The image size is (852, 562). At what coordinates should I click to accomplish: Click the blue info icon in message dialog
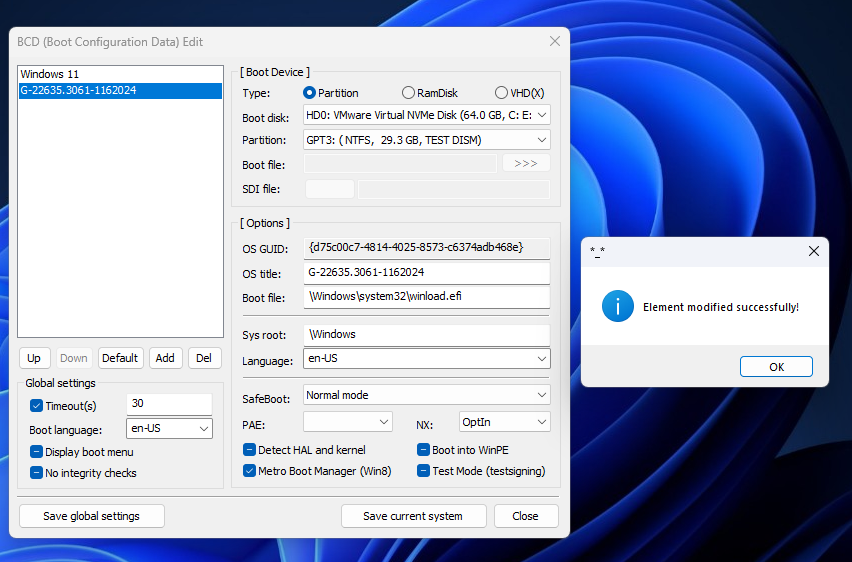(618, 306)
